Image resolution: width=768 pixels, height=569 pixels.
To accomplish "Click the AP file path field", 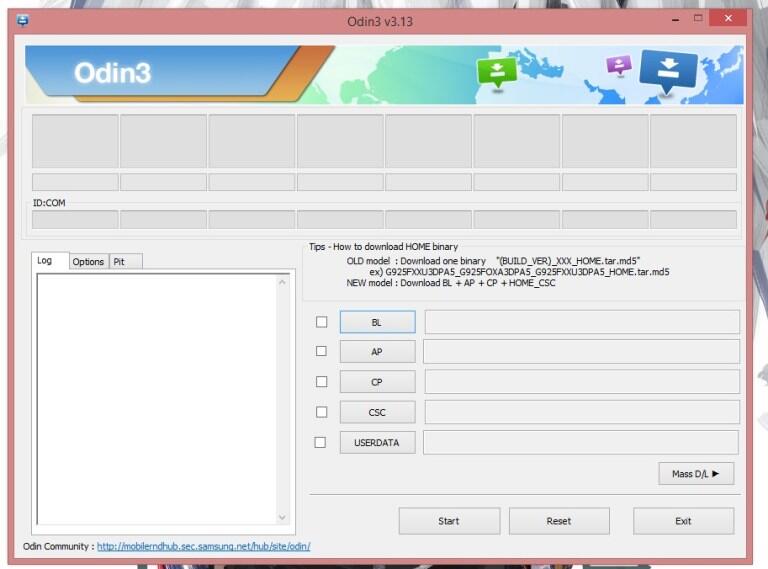I will [581, 352].
